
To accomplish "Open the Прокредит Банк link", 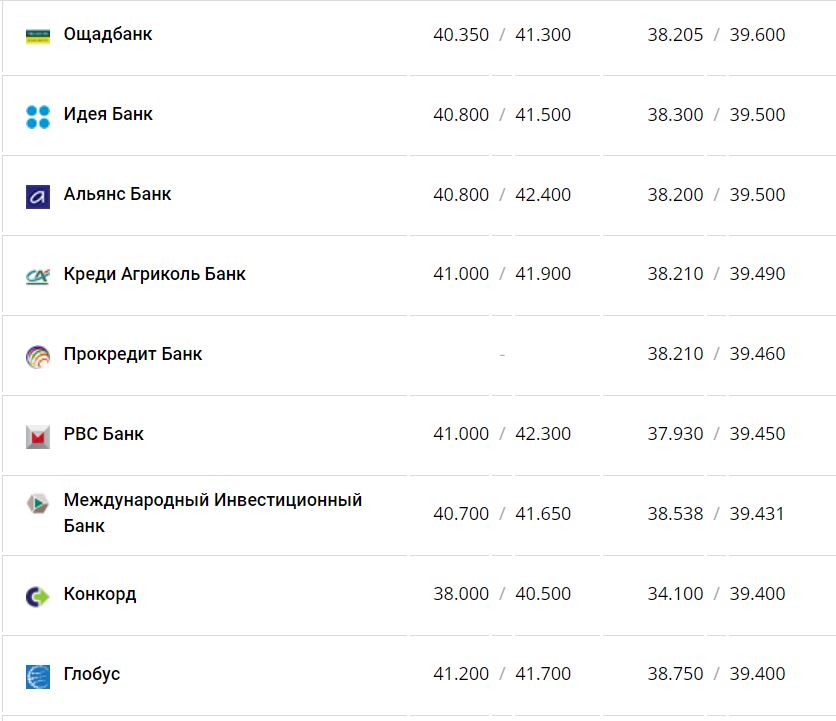I will point(132,354).
